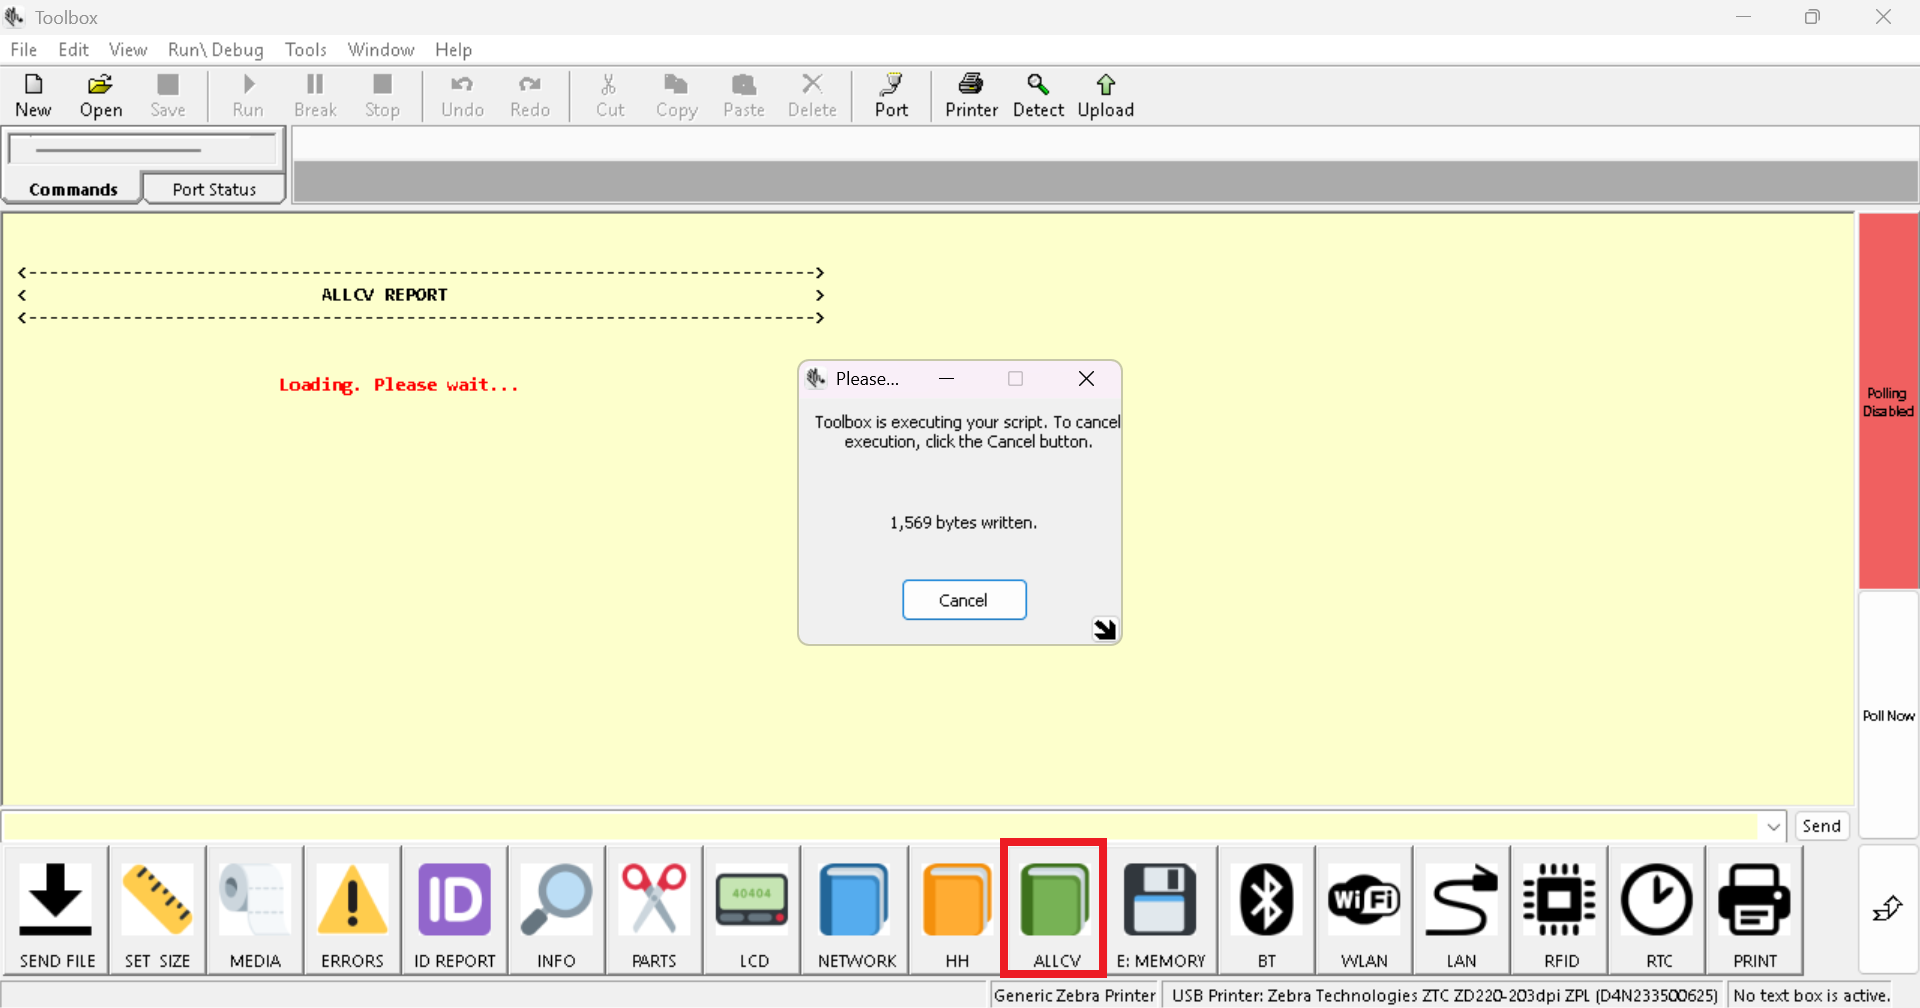Click the Polling Disabled indicator
Image resolution: width=1920 pixels, height=1008 pixels.
[x=1887, y=400]
